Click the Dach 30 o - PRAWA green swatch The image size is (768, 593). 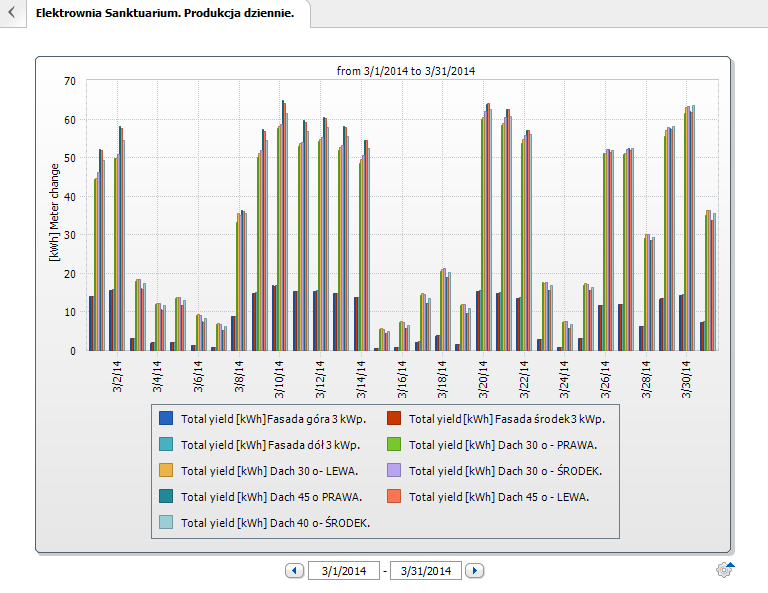pos(394,445)
